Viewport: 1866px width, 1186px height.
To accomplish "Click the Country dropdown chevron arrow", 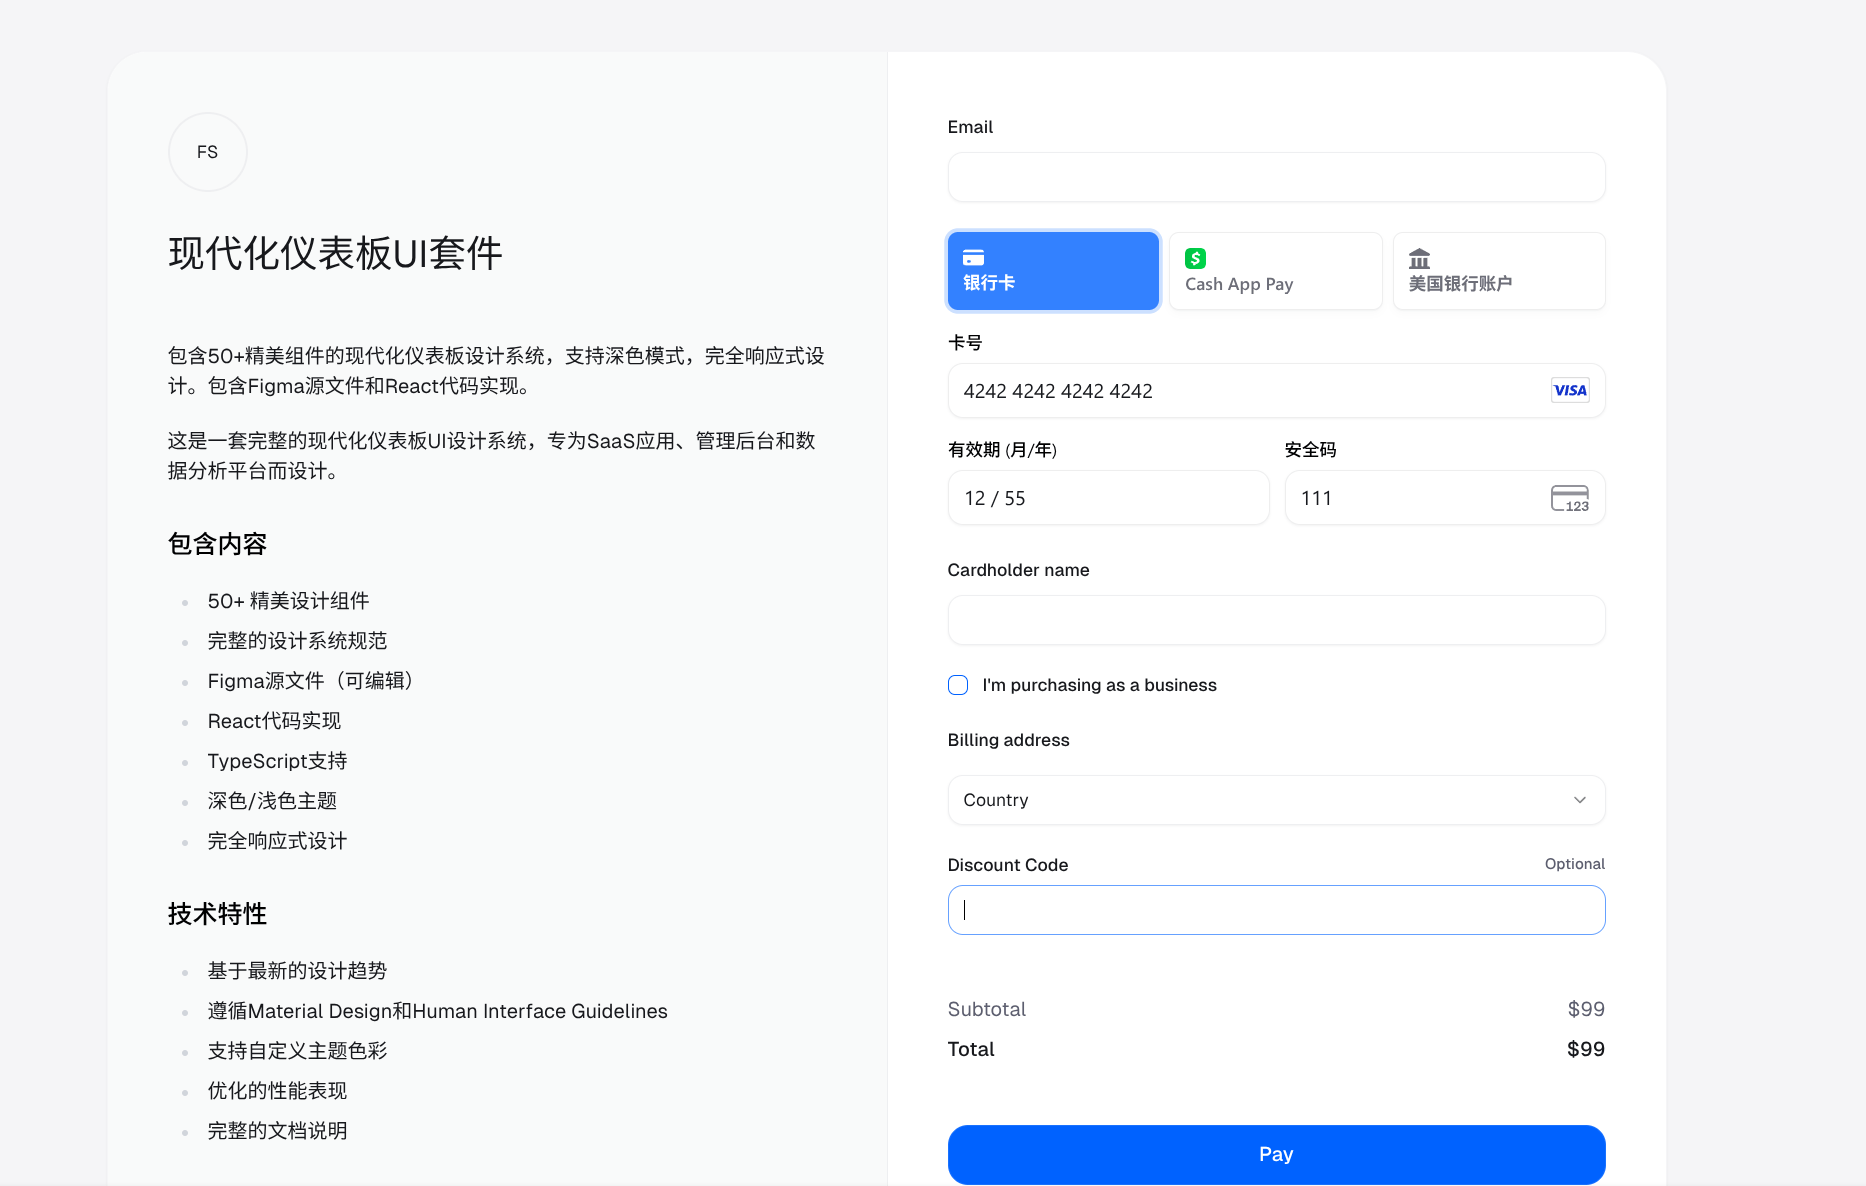I will click(1579, 800).
